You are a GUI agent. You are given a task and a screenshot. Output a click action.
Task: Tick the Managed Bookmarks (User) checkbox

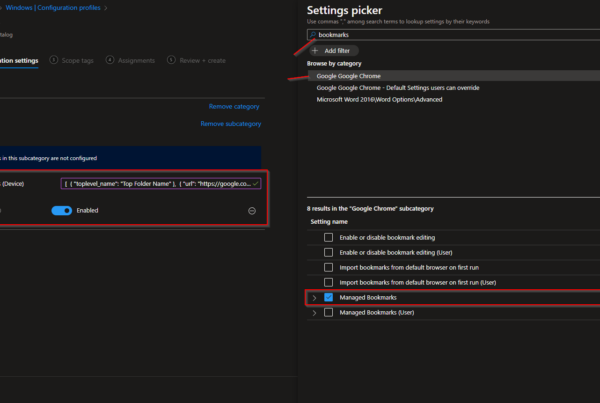tap(328, 313)
